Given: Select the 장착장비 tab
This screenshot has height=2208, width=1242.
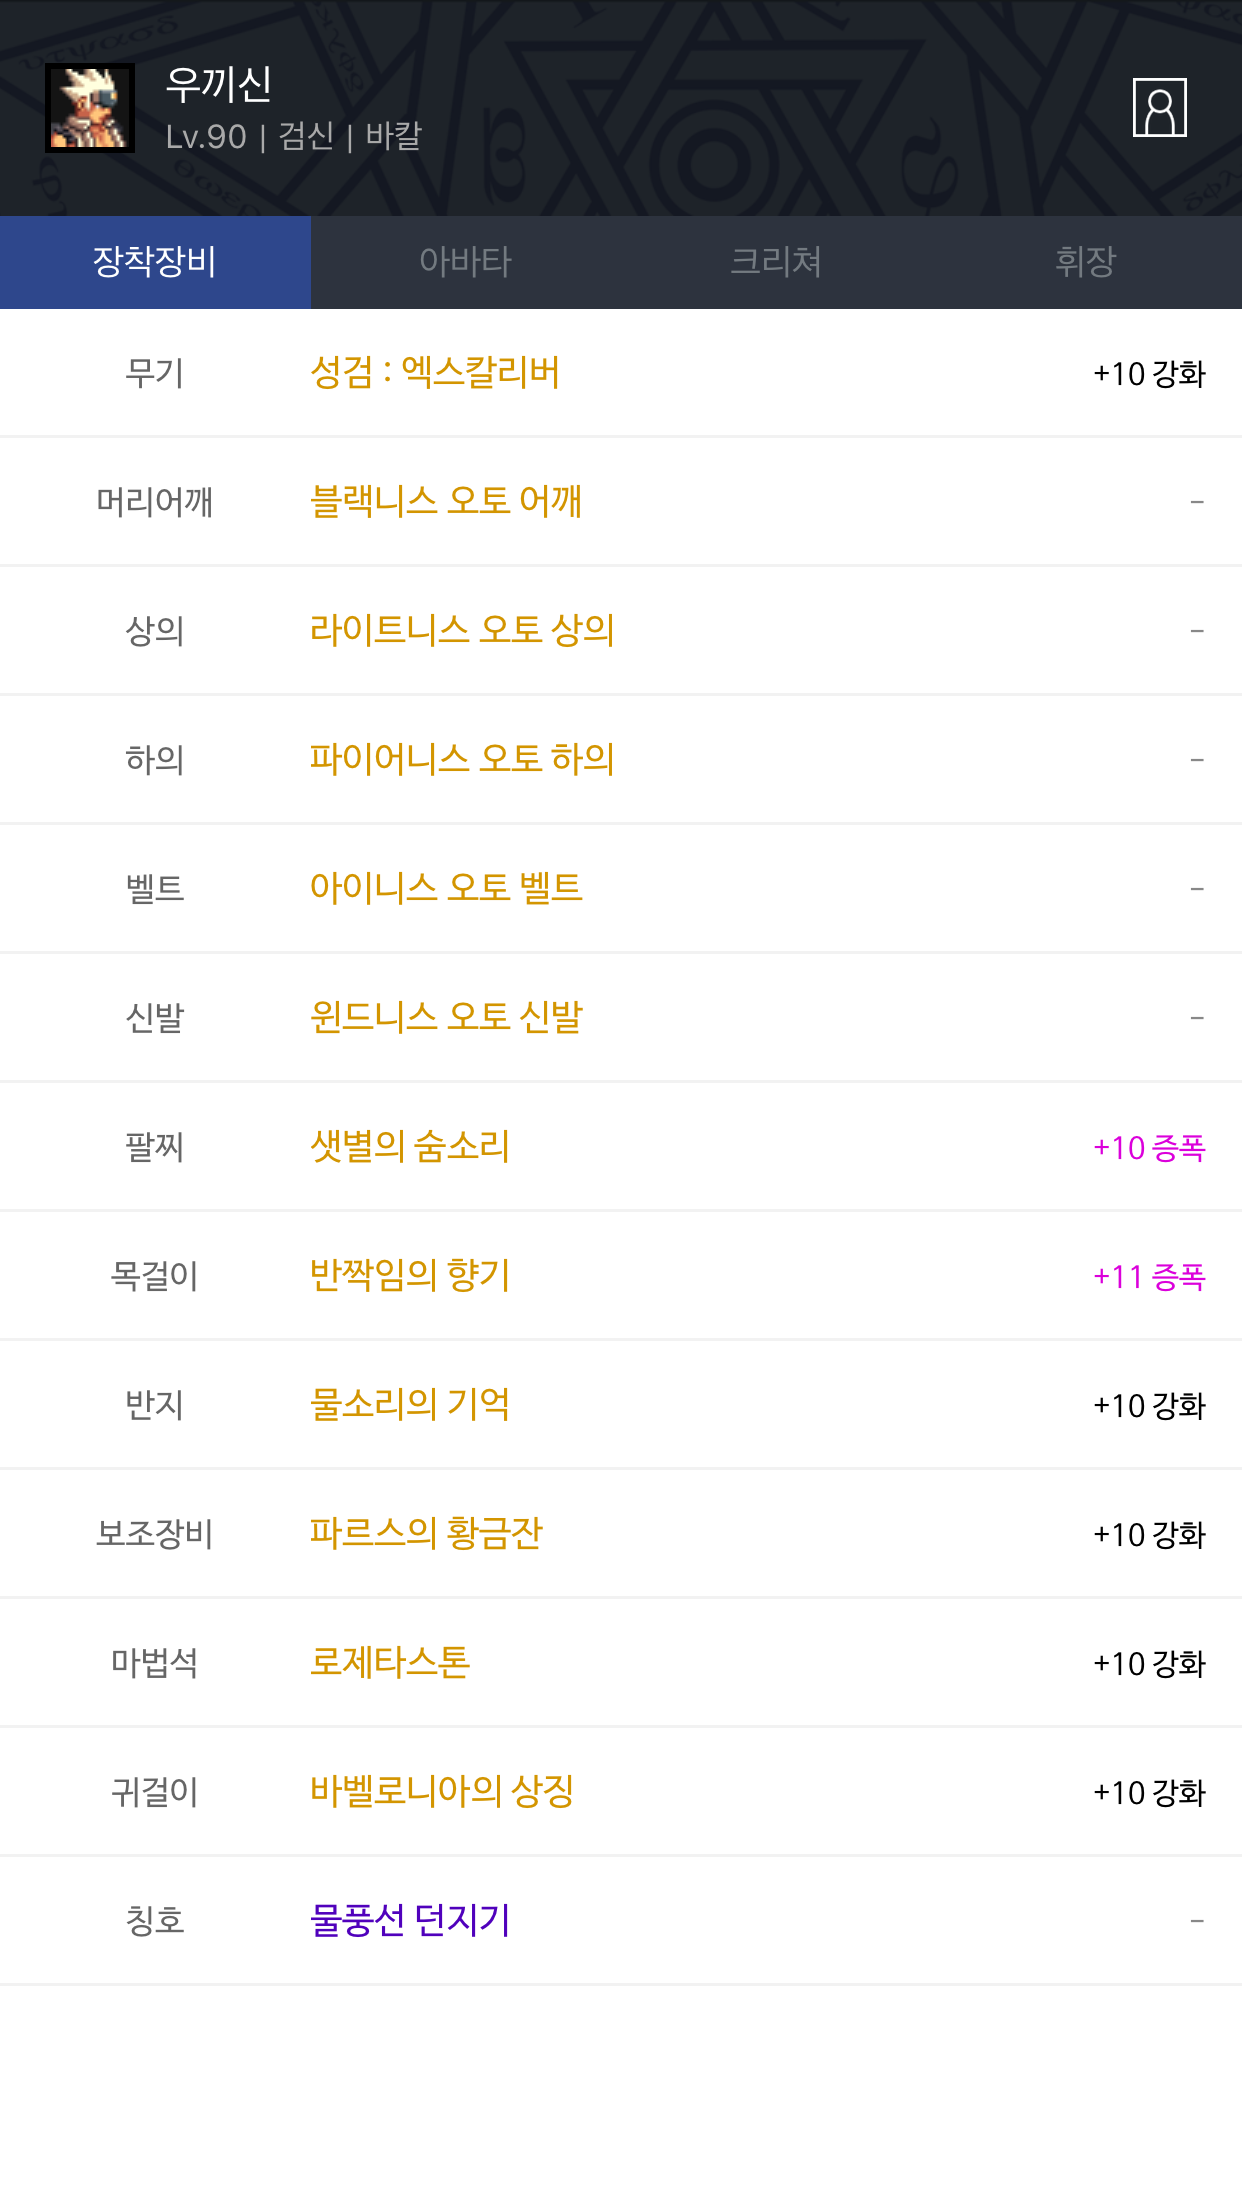Looking at the screenshot, I should point(155,262).
